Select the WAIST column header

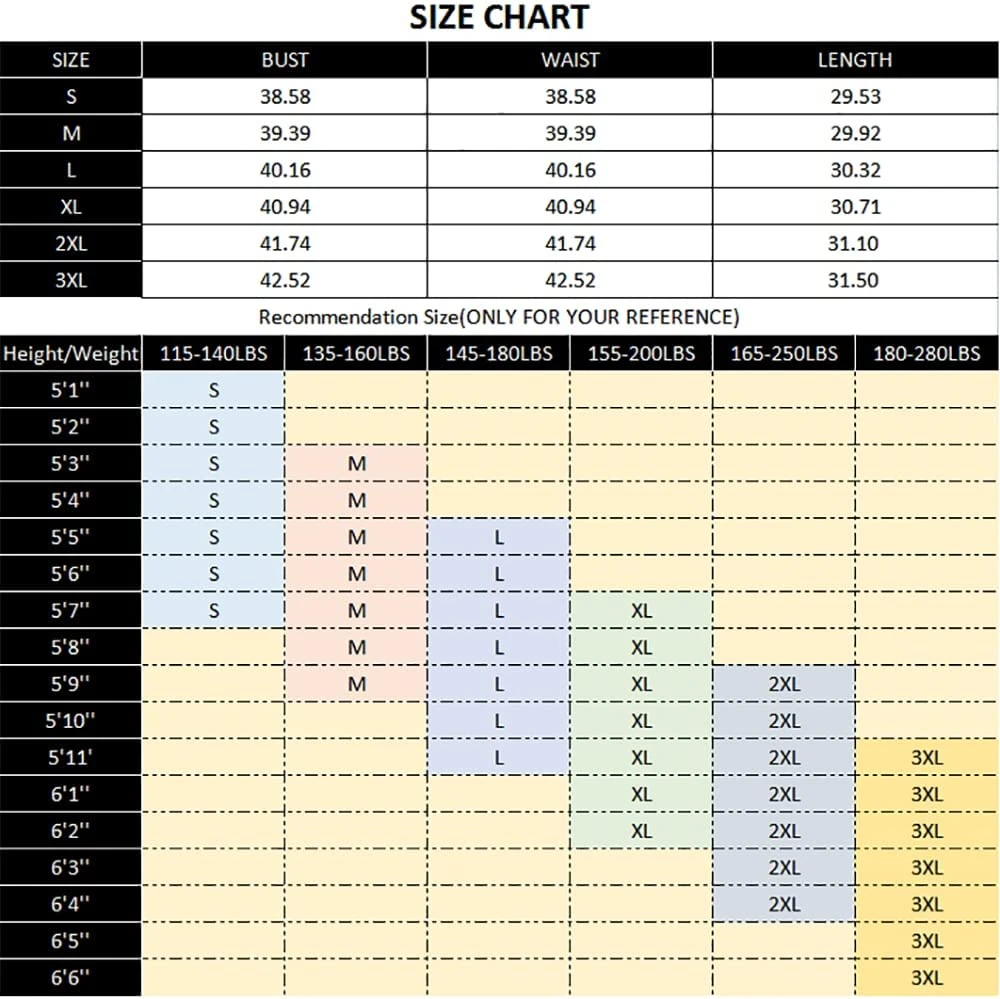click(570, 60)
